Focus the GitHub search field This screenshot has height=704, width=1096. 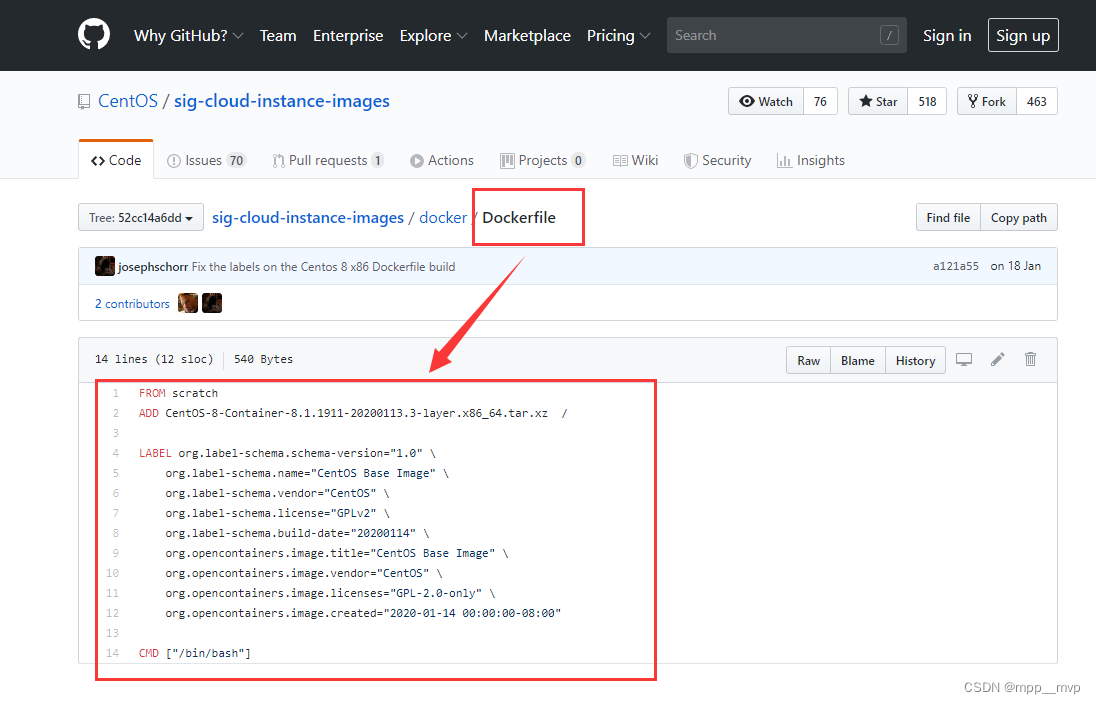[x=786, y=35]
